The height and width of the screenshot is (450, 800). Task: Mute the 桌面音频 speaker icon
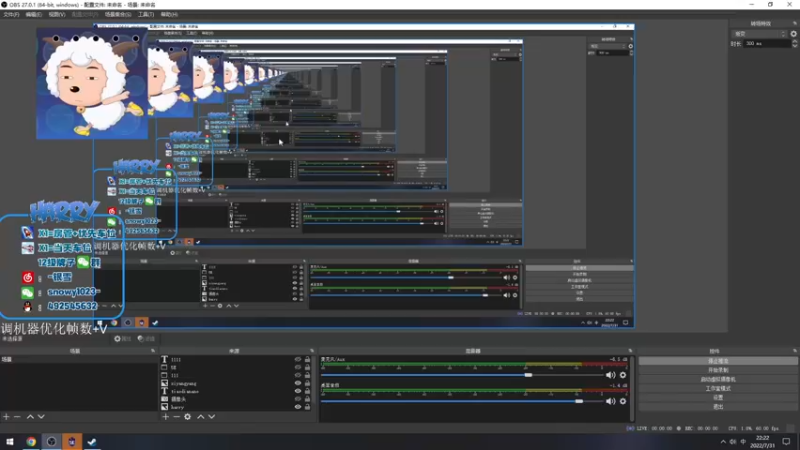(610, 402)
